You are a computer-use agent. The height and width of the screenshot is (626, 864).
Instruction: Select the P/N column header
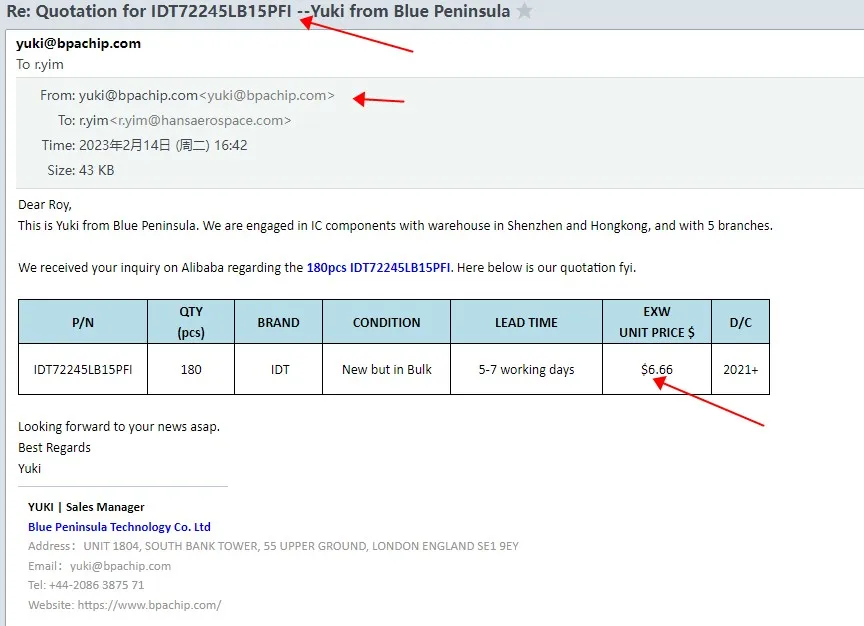[82, 321]
